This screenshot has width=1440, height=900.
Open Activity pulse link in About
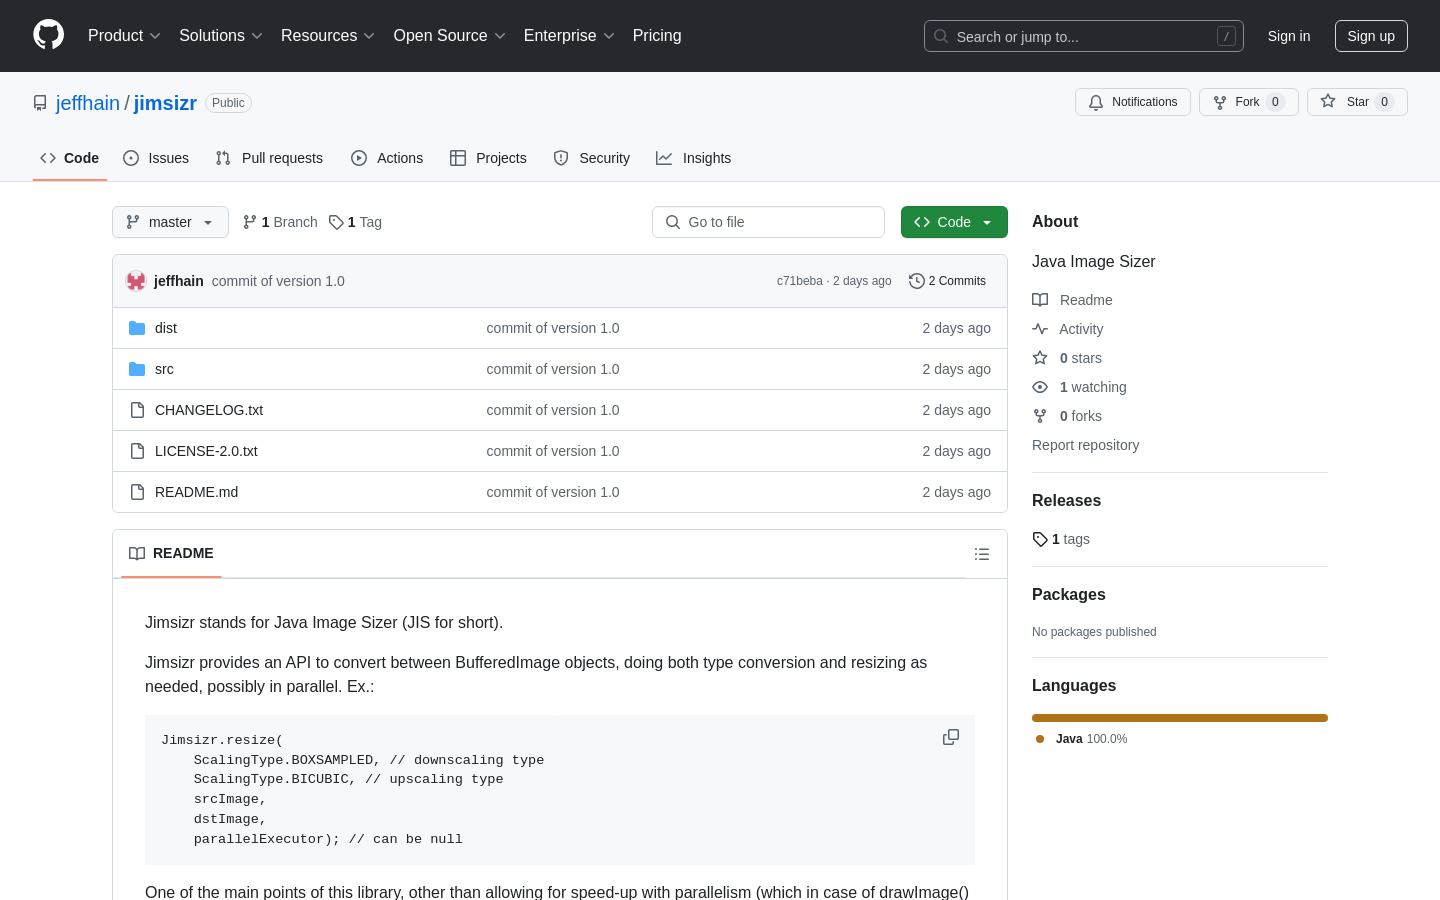(x=1067, y=329)
